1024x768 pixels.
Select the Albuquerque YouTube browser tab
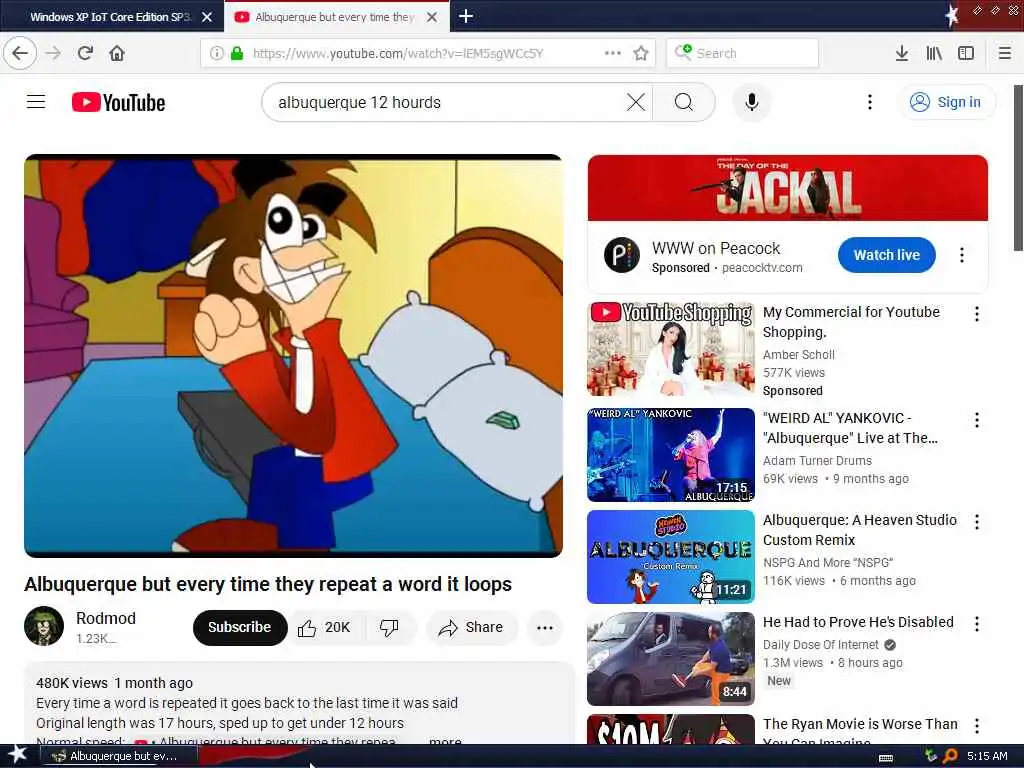pos(336,17)
